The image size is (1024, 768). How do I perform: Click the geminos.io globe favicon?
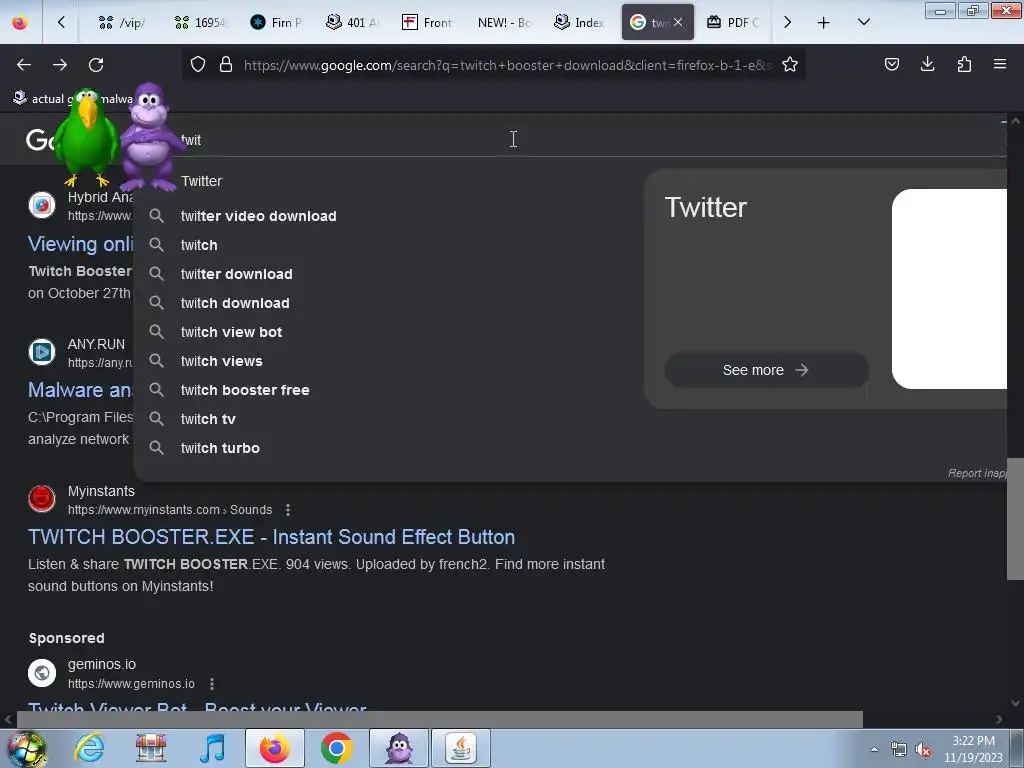tap(42, 673)
